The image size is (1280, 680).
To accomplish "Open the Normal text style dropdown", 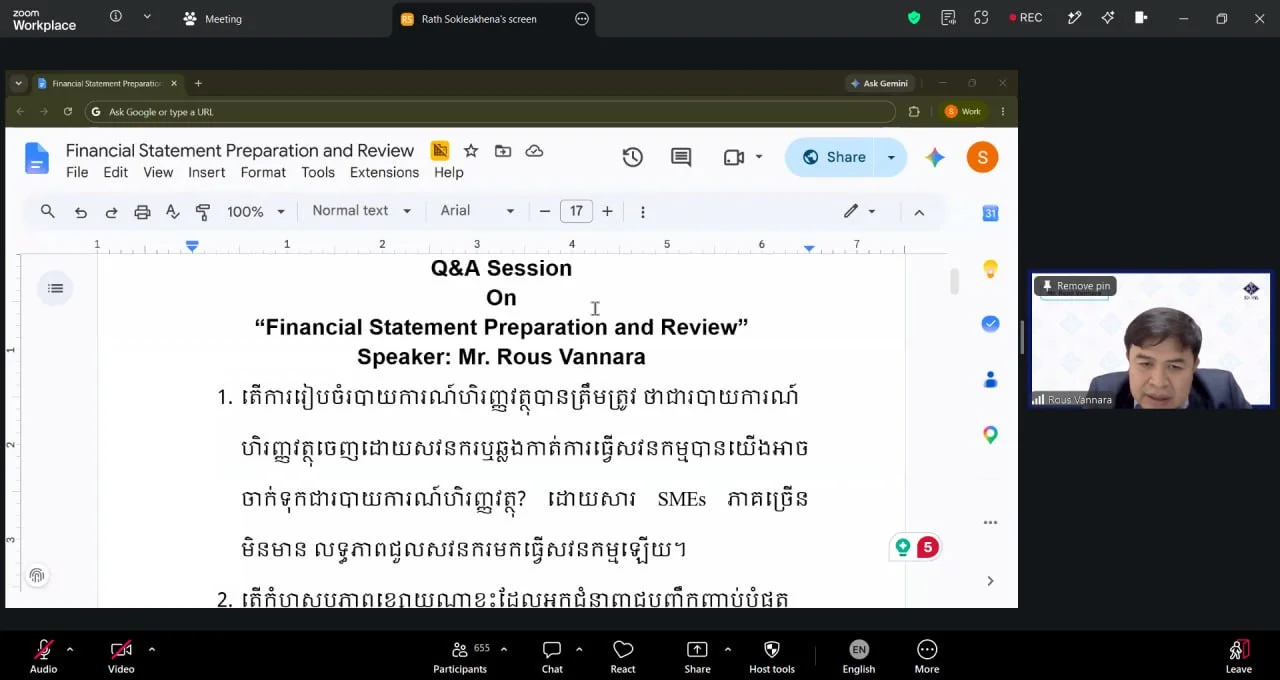I will (361, 211).
